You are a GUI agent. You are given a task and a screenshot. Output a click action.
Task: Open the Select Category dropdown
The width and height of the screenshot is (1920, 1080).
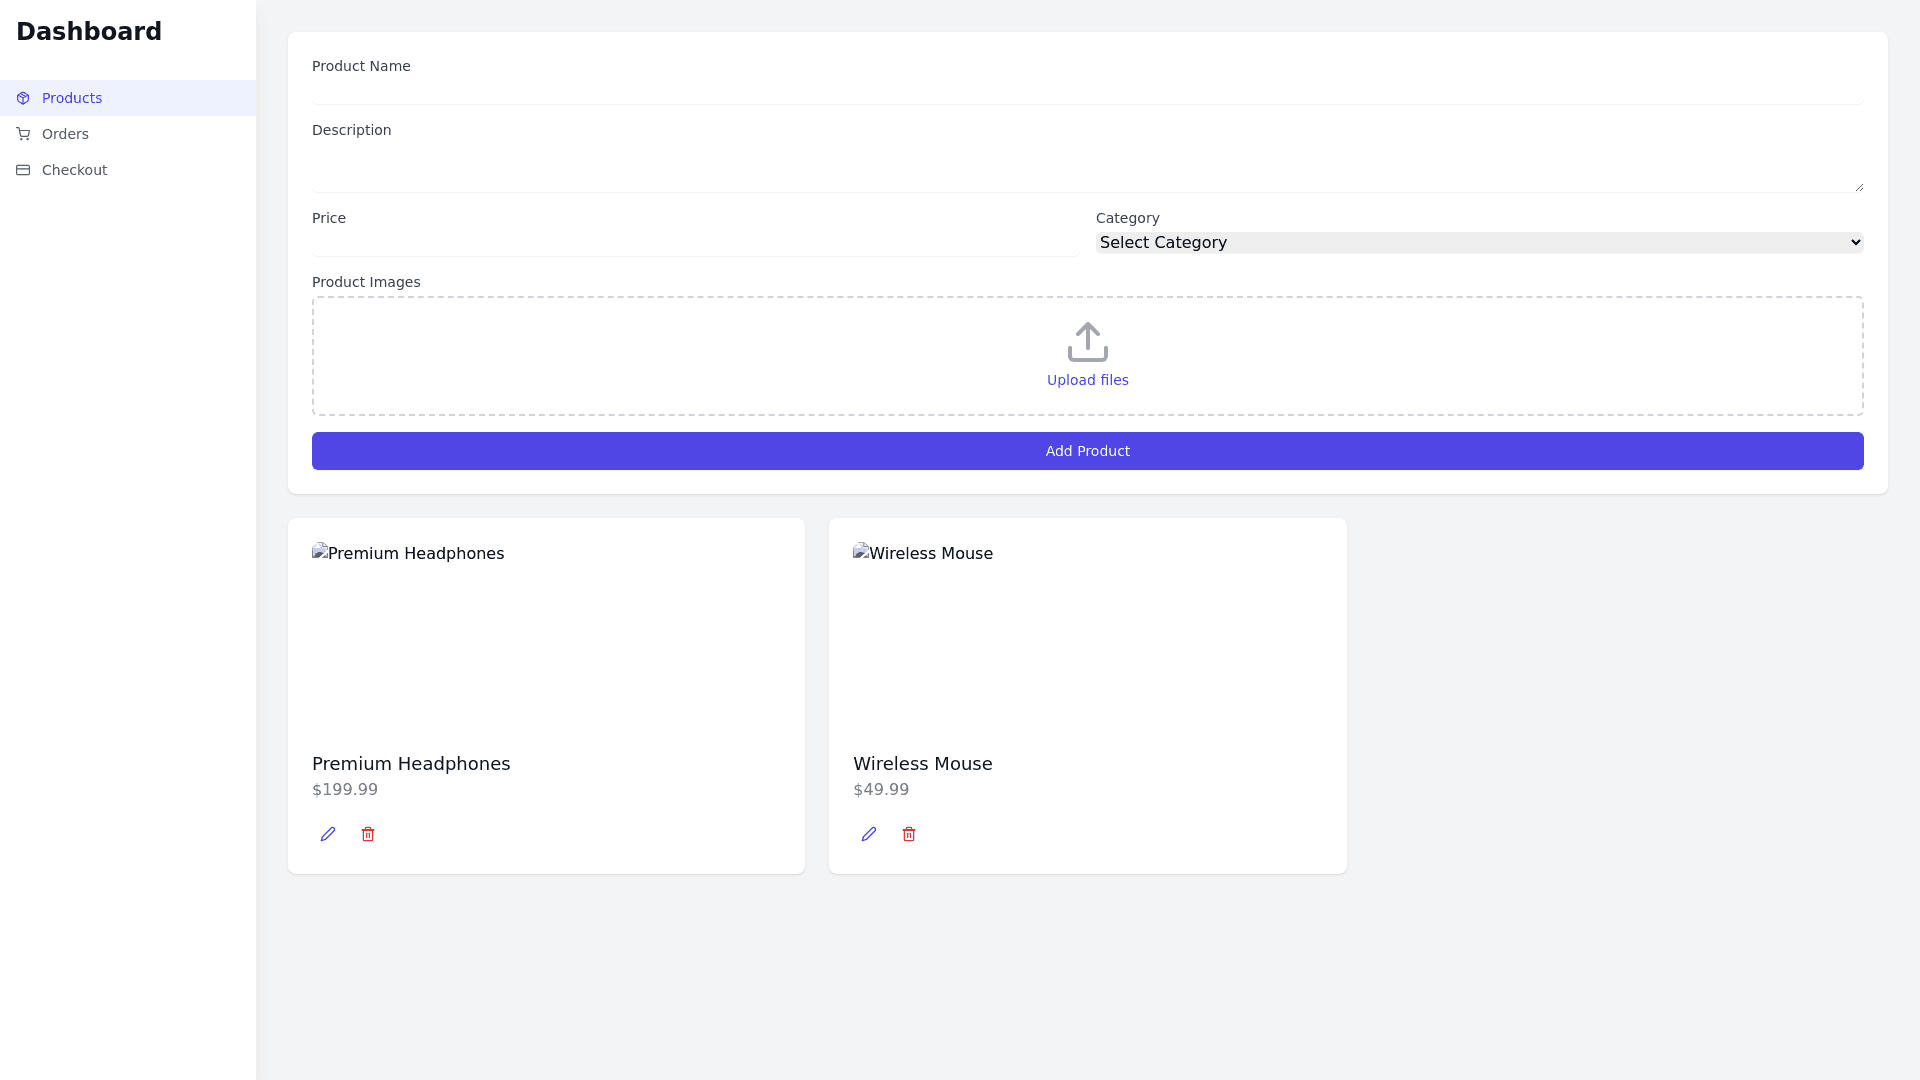[1479, 242]
